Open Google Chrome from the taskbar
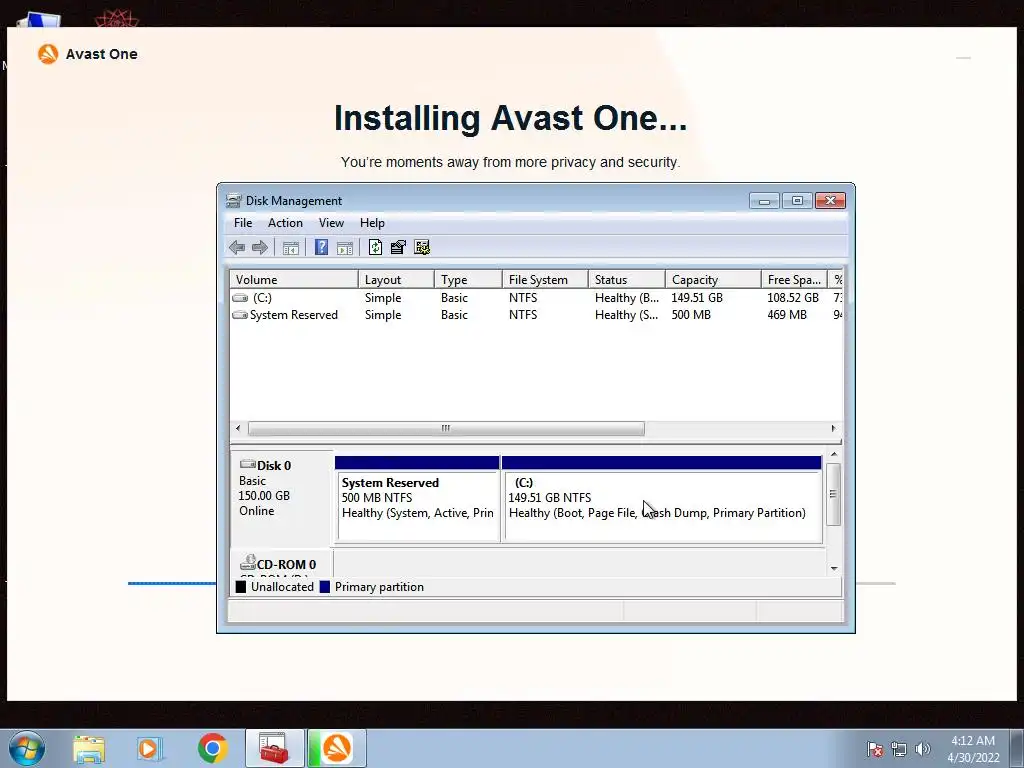This screenshot has width=1024, height=768. click(x=212, y=748)
